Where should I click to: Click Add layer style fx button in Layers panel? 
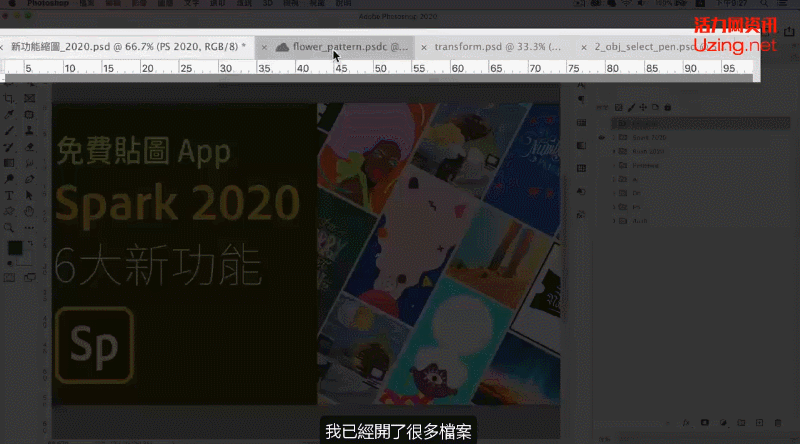coord(687,423)
